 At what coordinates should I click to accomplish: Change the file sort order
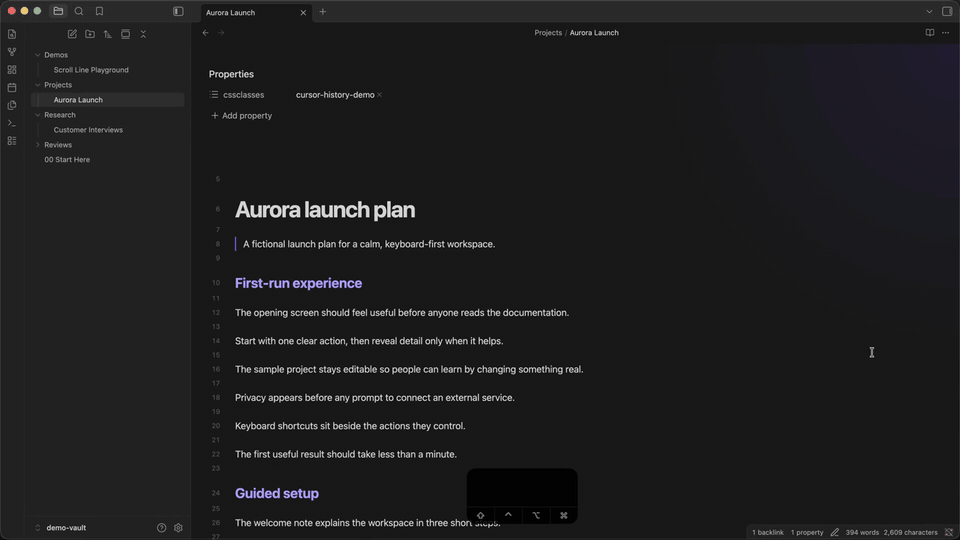point(108,34)
